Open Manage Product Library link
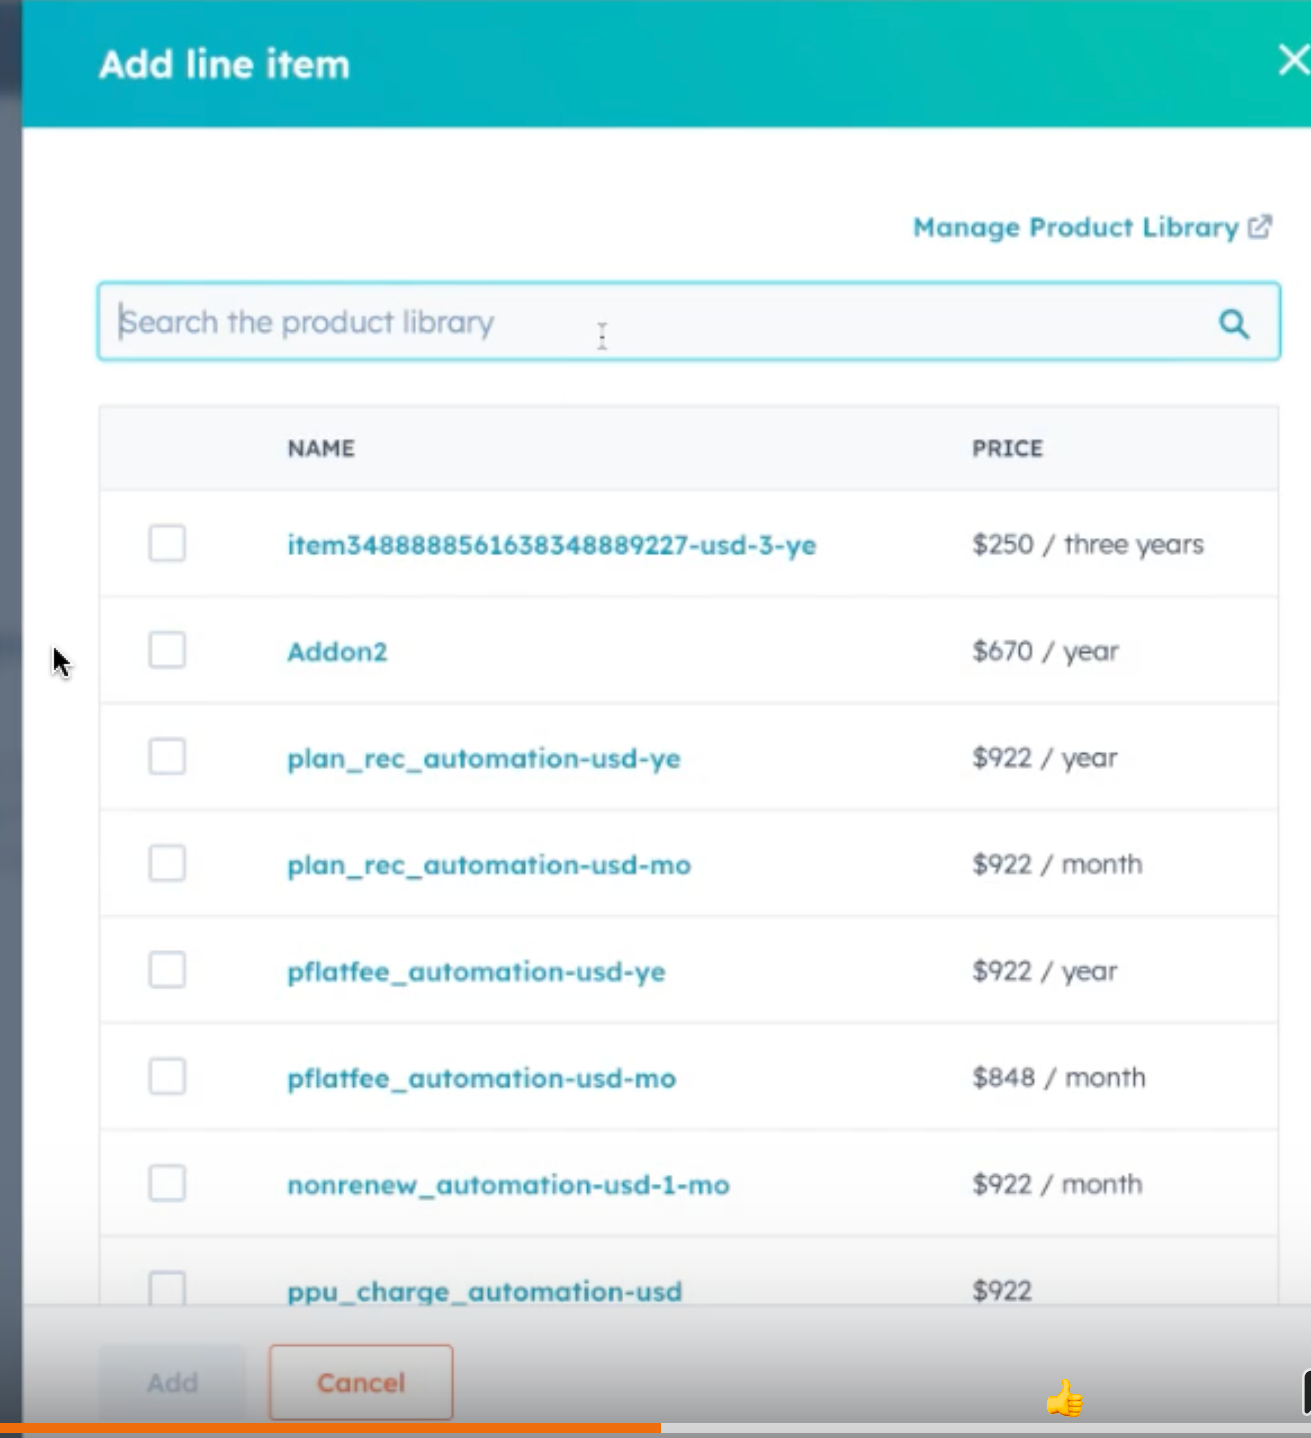 coord(1075,228)
